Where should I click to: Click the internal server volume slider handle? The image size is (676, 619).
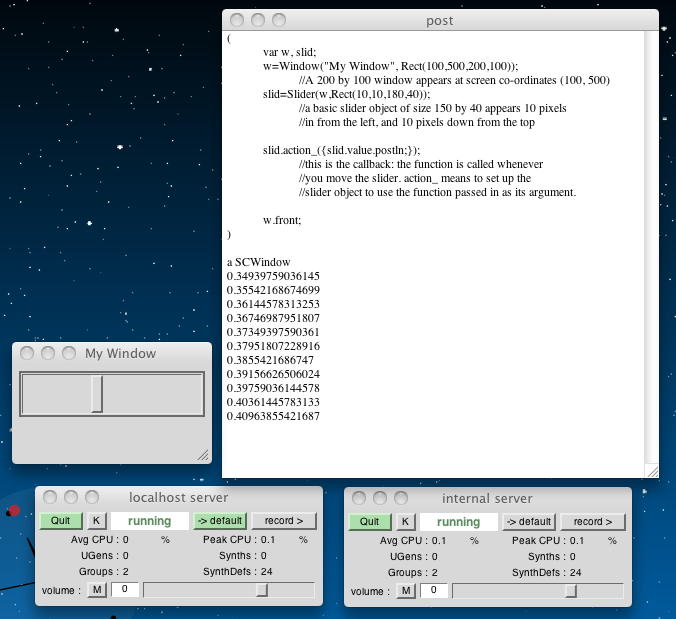point(570,590)
